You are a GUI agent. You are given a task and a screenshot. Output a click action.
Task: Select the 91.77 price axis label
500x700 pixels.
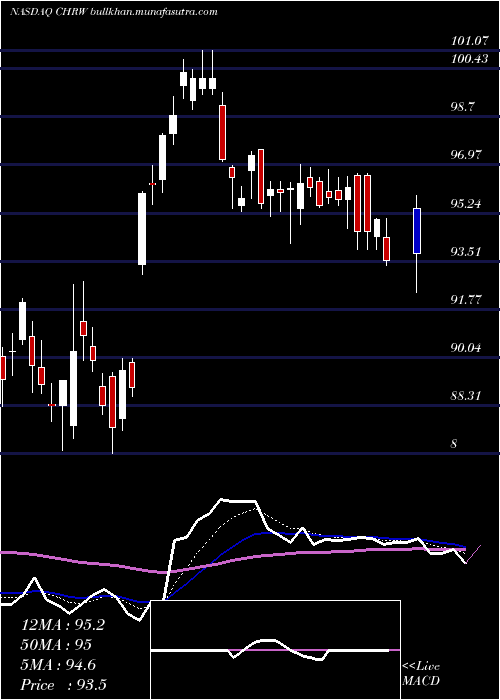pyautogui.click(x=467, y=300)
